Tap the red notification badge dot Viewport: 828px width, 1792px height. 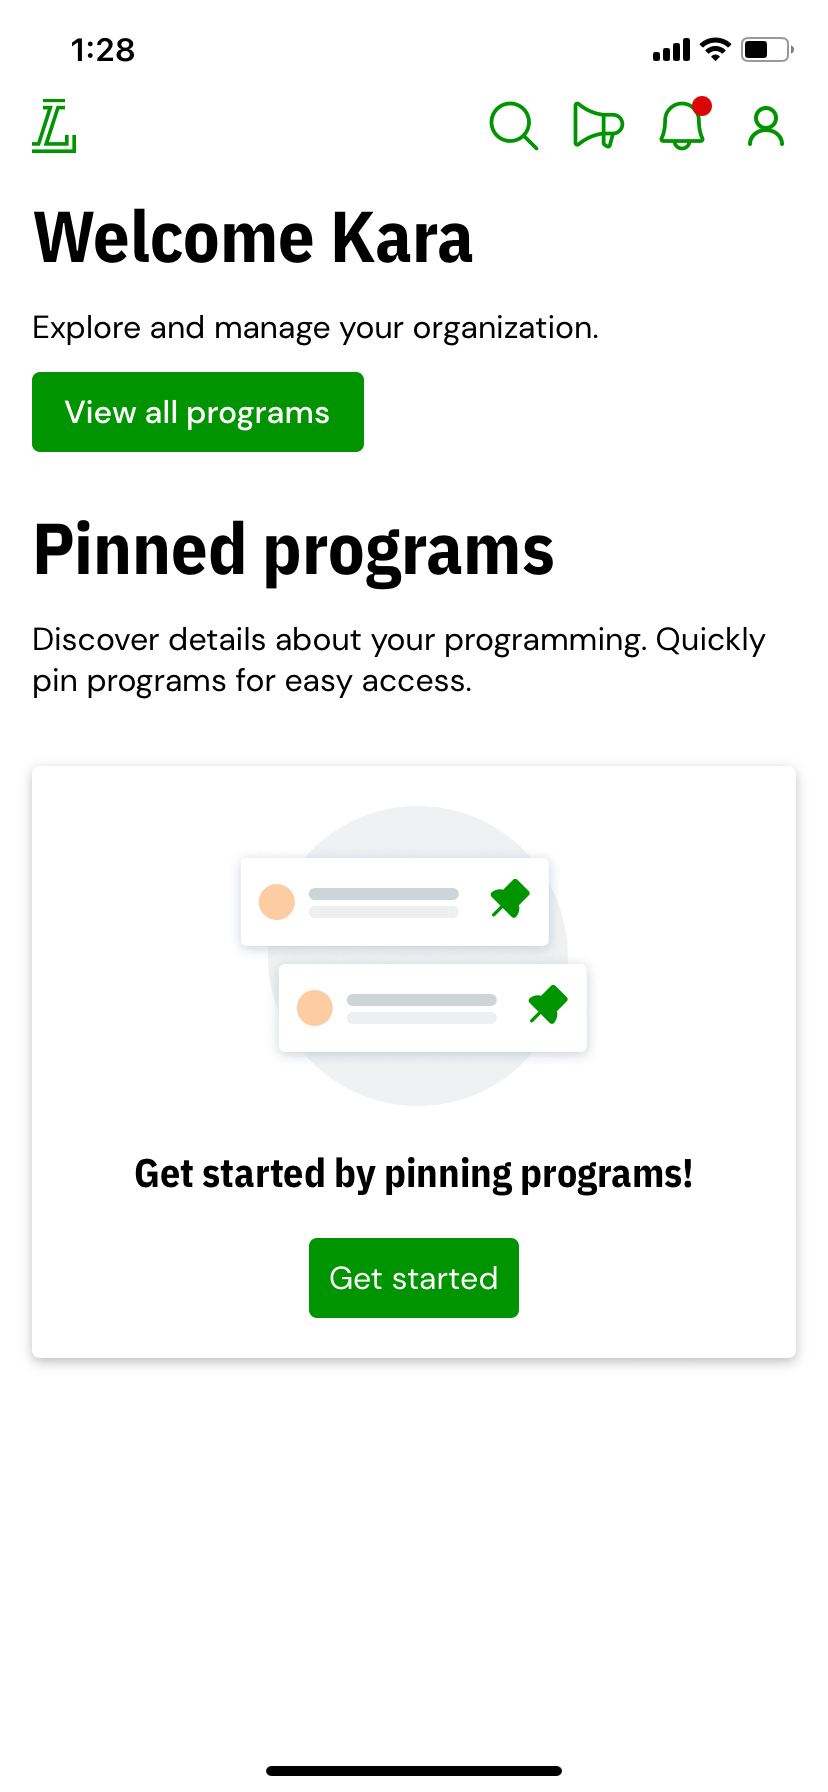[702, 106]
